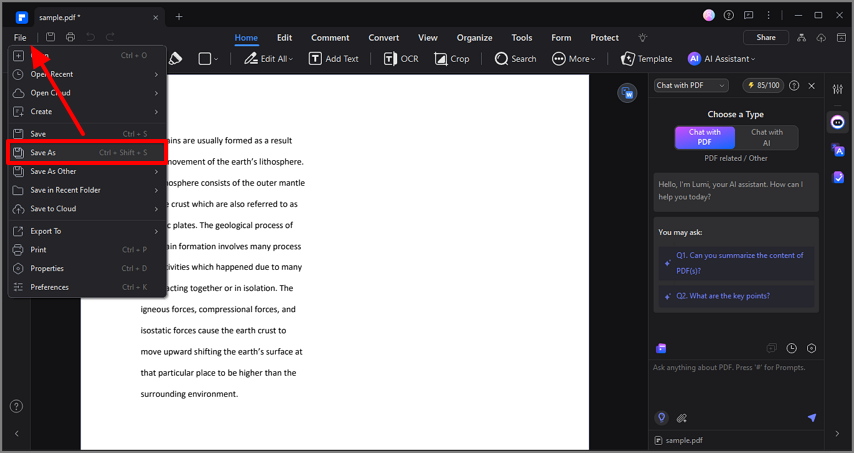This screenshot has width=854, height=453.
Task: Select Save to Cloud menu entry
Action: coord(87,209)
